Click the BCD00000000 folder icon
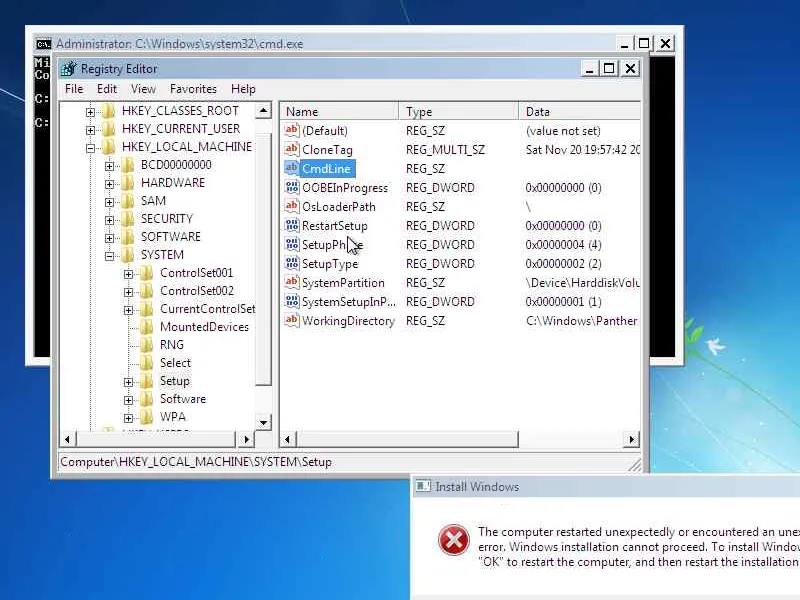Image resolution: width=800 pixels, height=600 pixels. (x=128, y=165)
